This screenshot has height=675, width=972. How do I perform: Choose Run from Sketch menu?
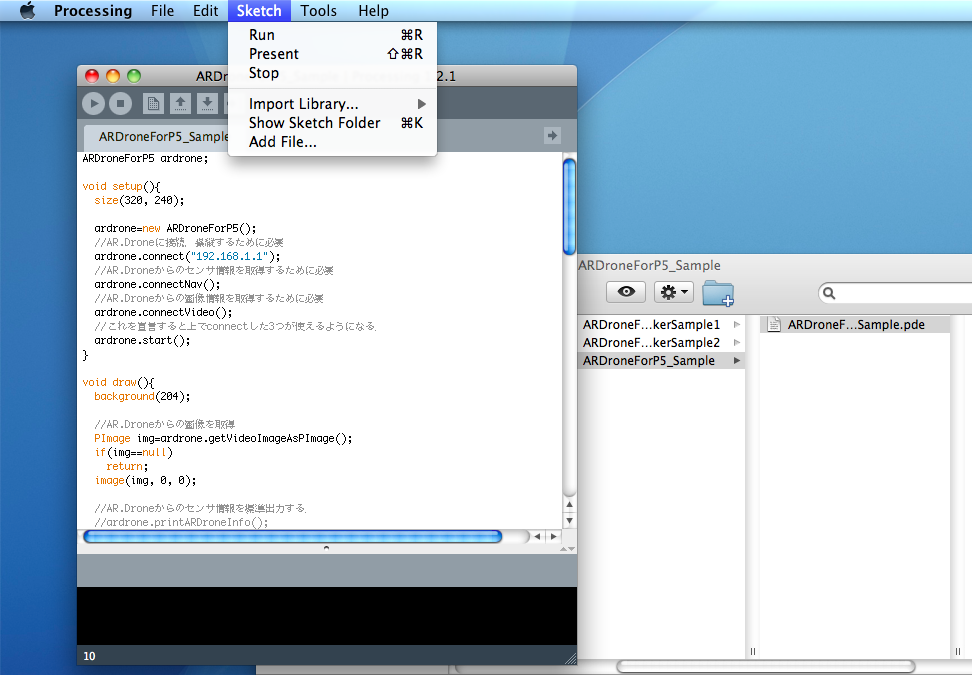[333, 35]
